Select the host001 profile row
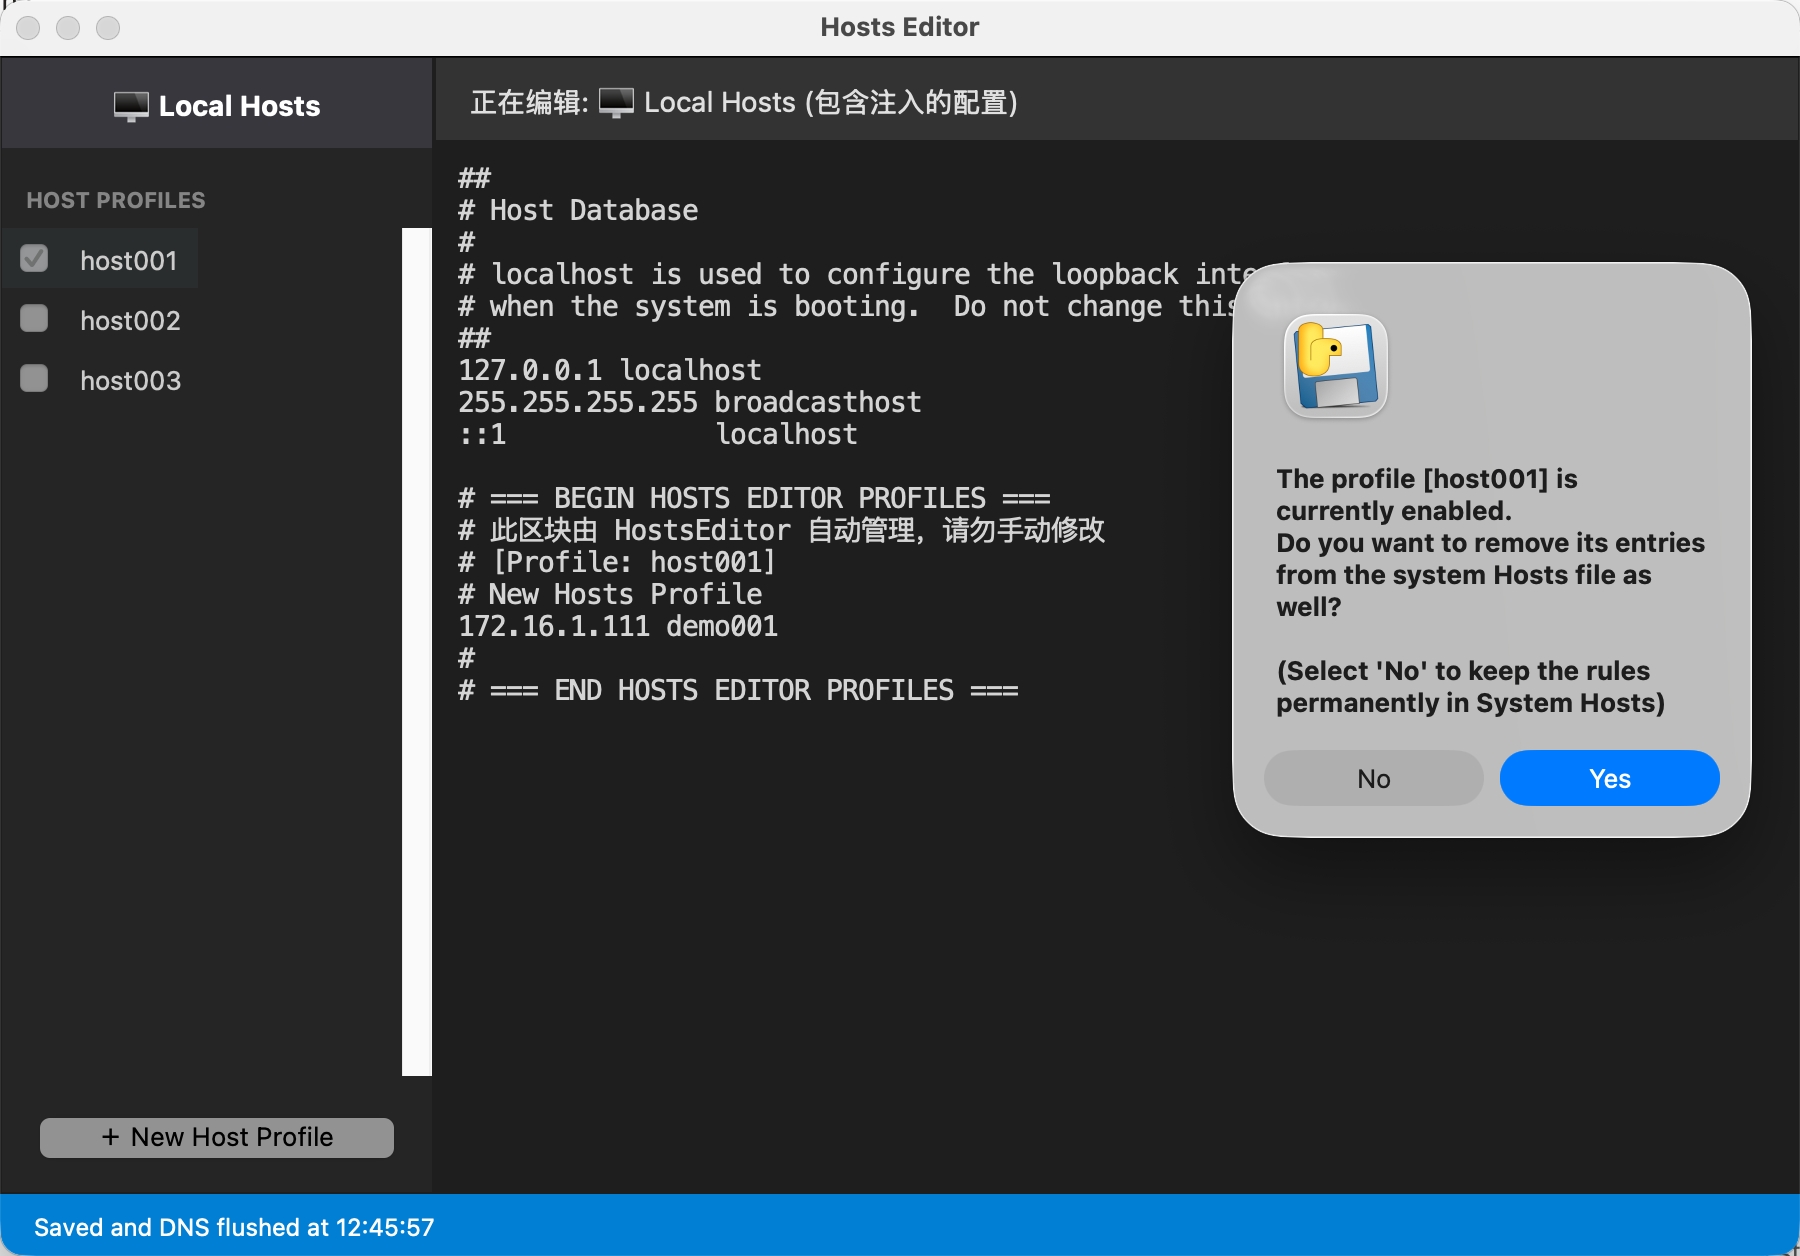This screenshot has width=1800, height=1256. pos(100,259)
